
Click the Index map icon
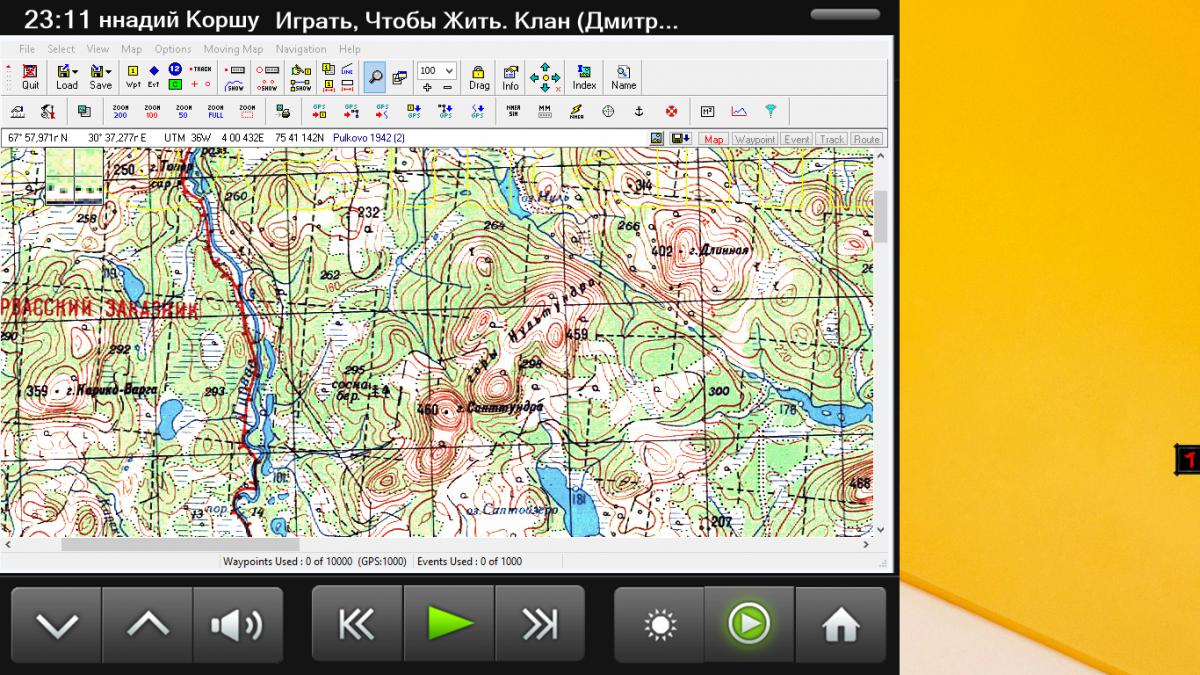(584, 76)
